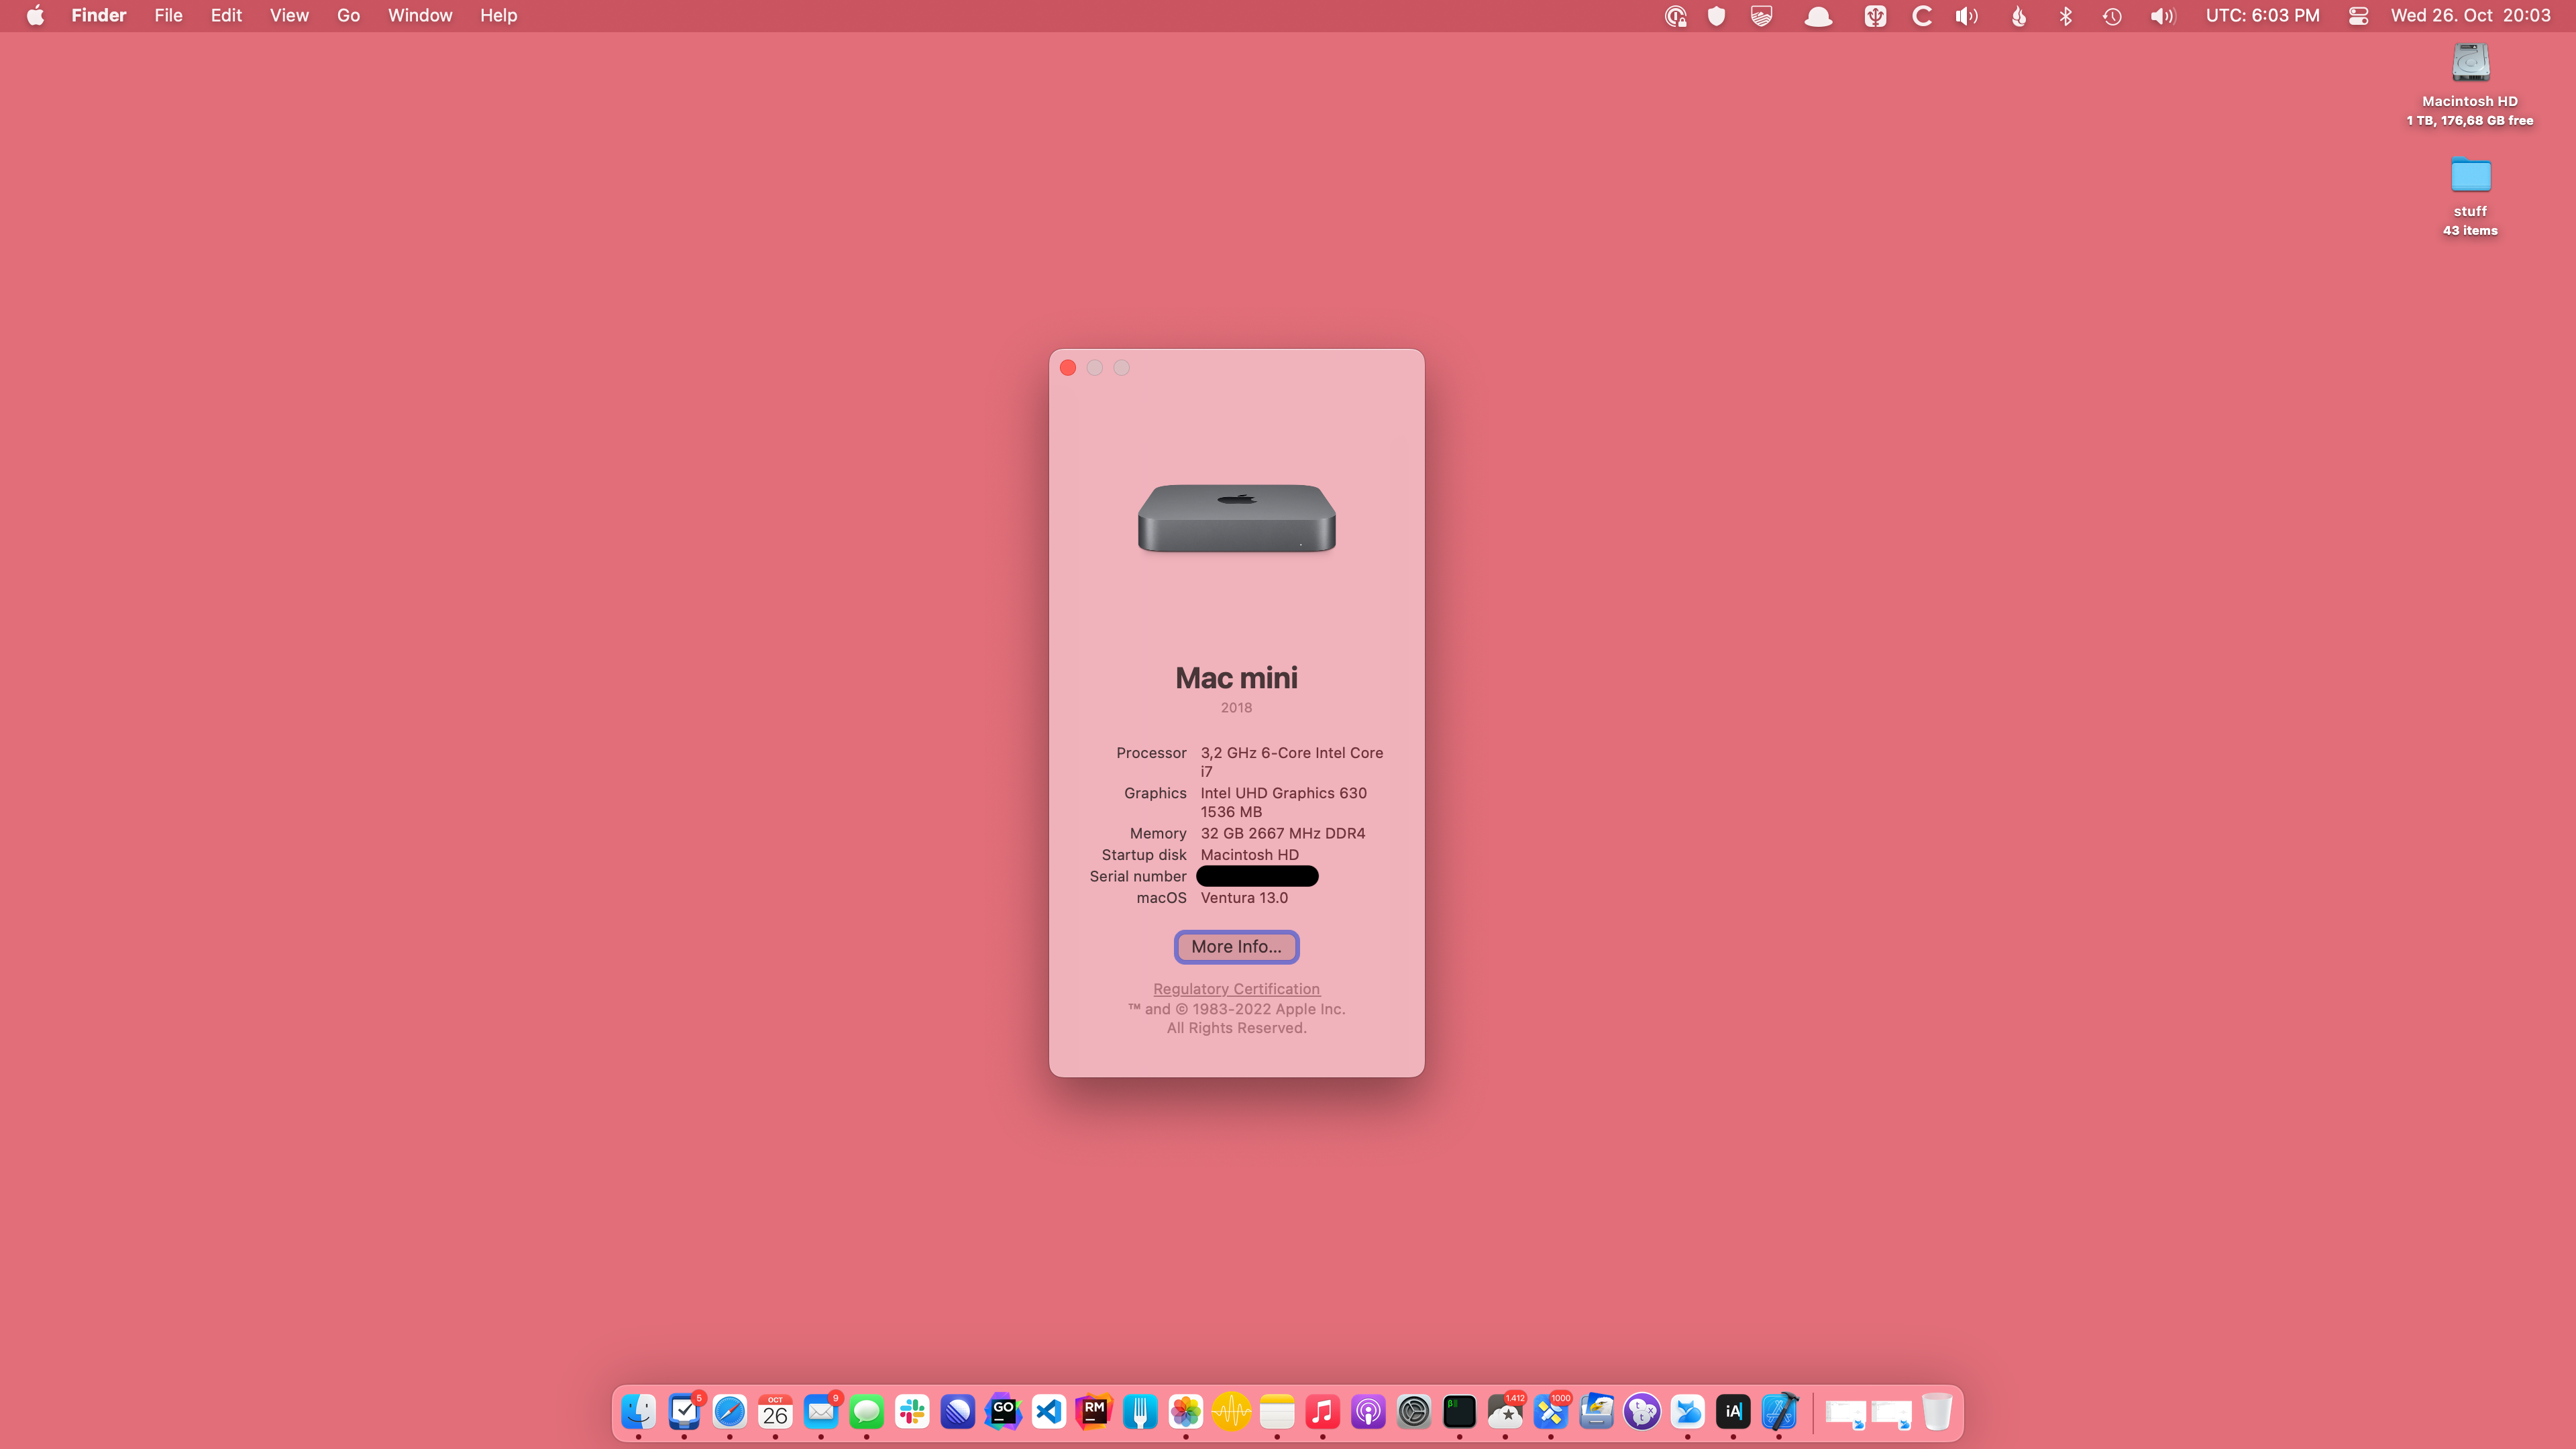
Task: Open the Go menu
Action: pyautogui.click(x=348, y=16)
